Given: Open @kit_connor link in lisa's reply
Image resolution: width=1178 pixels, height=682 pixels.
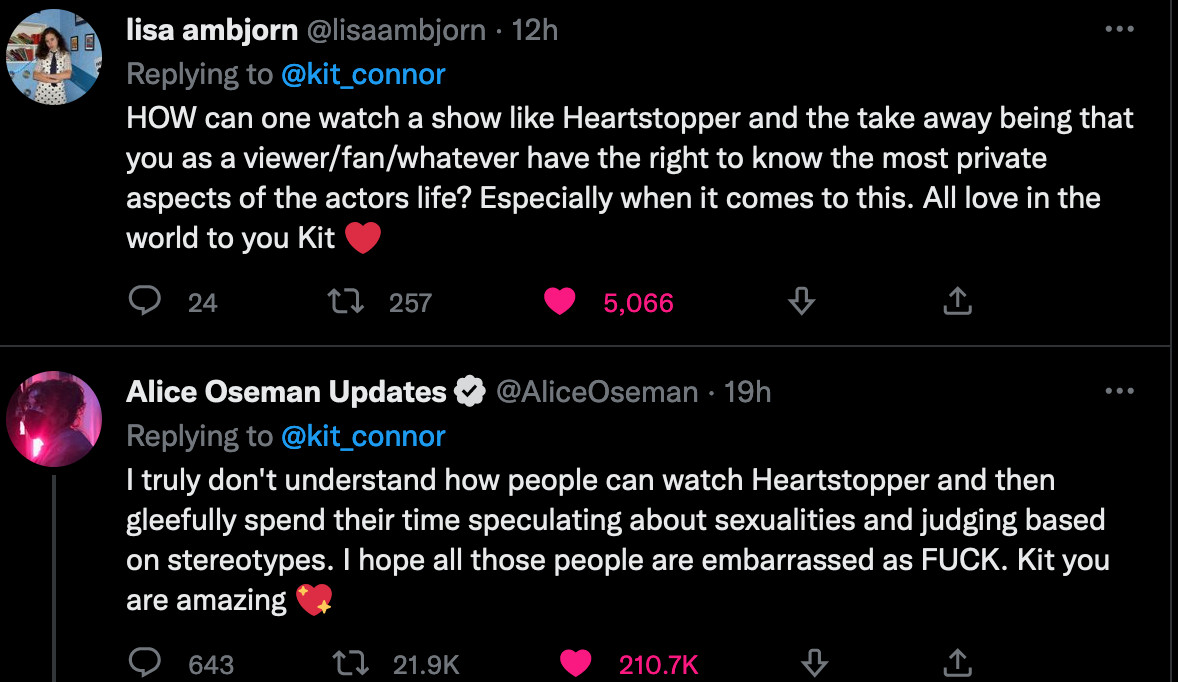Looking at the screenshot, I should (363, 74).
